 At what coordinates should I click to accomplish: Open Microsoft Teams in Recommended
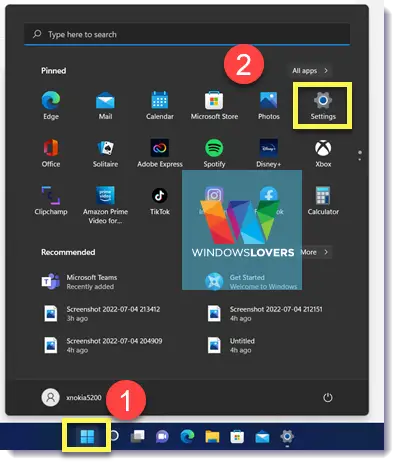pyautogui.click(x=79, y=282)
